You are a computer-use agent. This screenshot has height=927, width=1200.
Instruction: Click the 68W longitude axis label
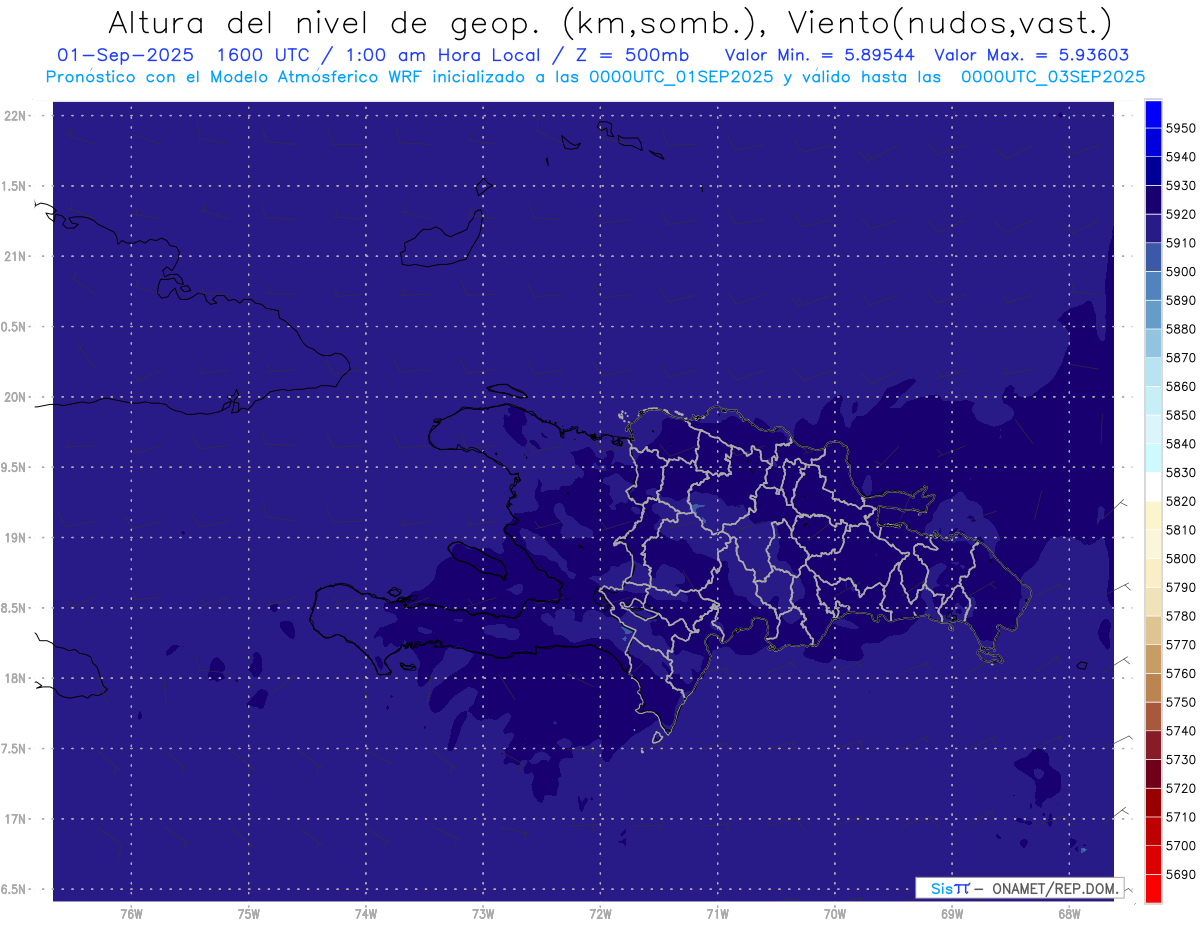[x=1069, y=915]
